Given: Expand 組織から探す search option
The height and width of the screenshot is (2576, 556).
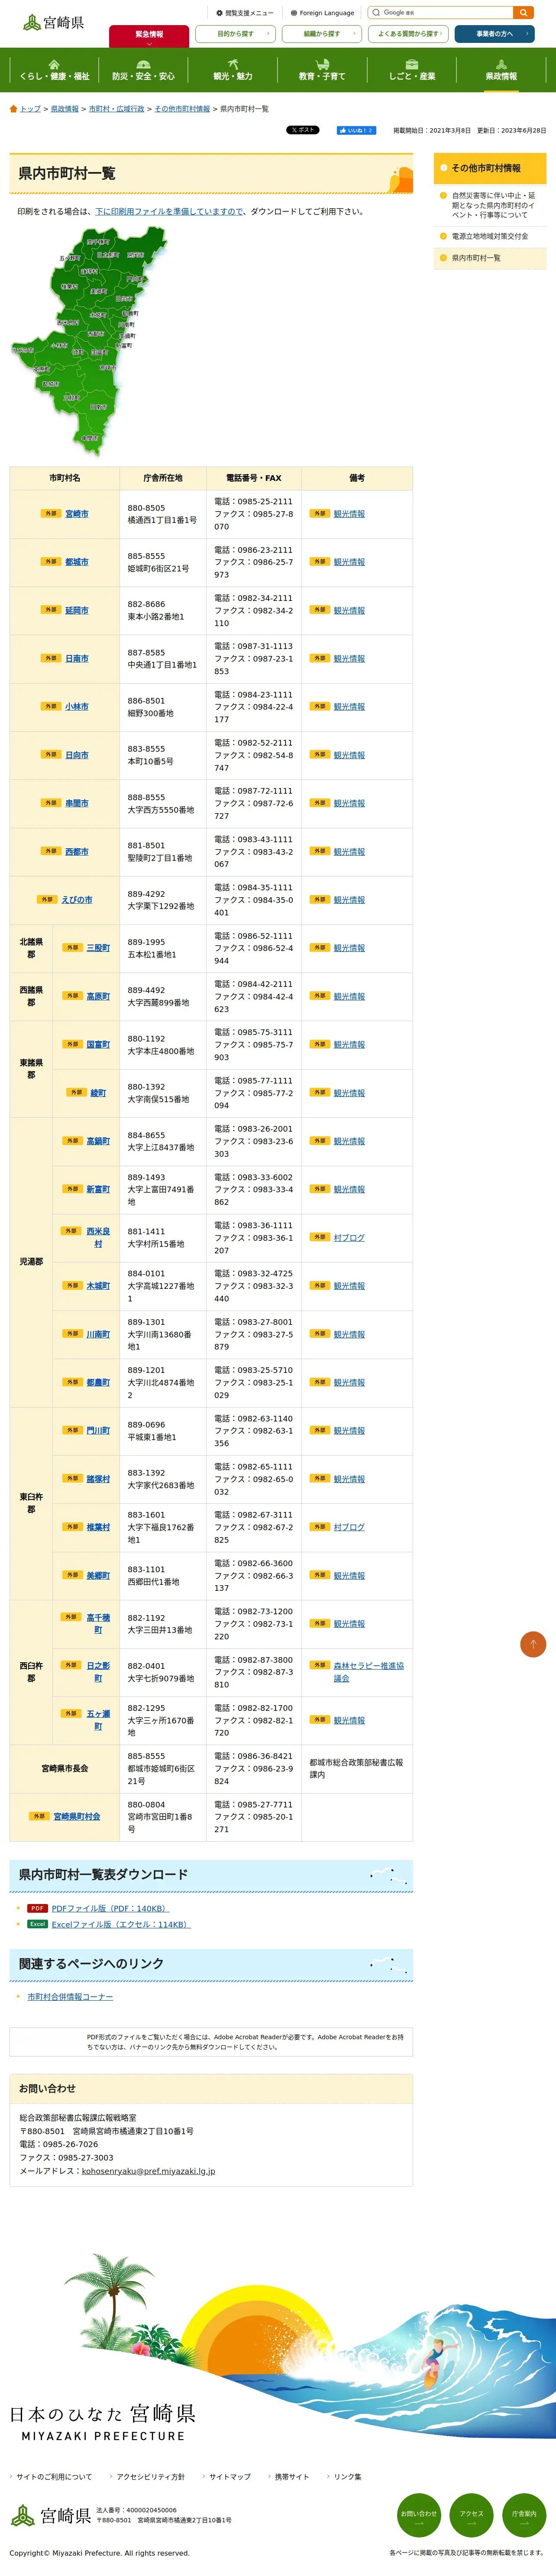Looking at the screenshot, I should (x=322, y=34).
